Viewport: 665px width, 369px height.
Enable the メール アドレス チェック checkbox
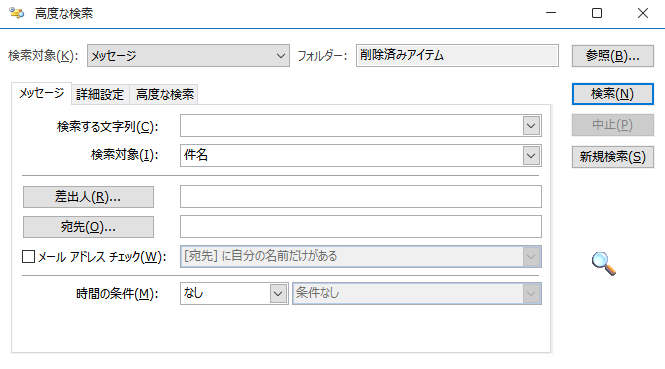click(x=28, y=256)
